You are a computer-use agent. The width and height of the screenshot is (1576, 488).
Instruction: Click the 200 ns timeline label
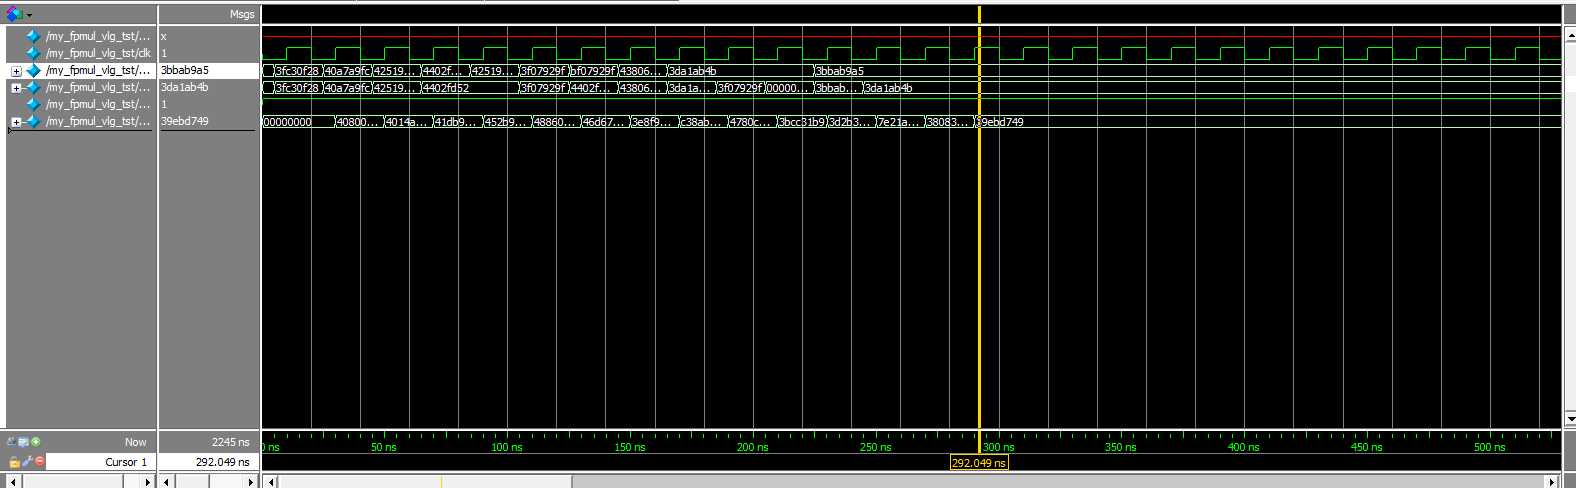(753, 447)
